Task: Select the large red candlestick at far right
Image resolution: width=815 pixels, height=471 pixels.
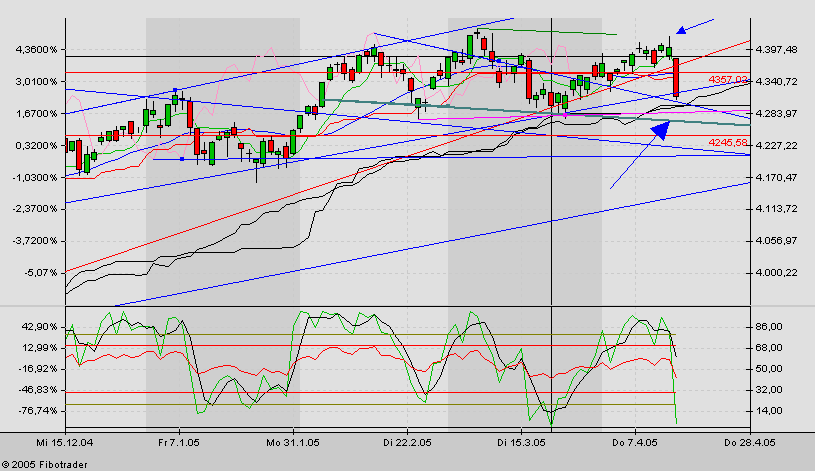Action: (x=677, y=77)
